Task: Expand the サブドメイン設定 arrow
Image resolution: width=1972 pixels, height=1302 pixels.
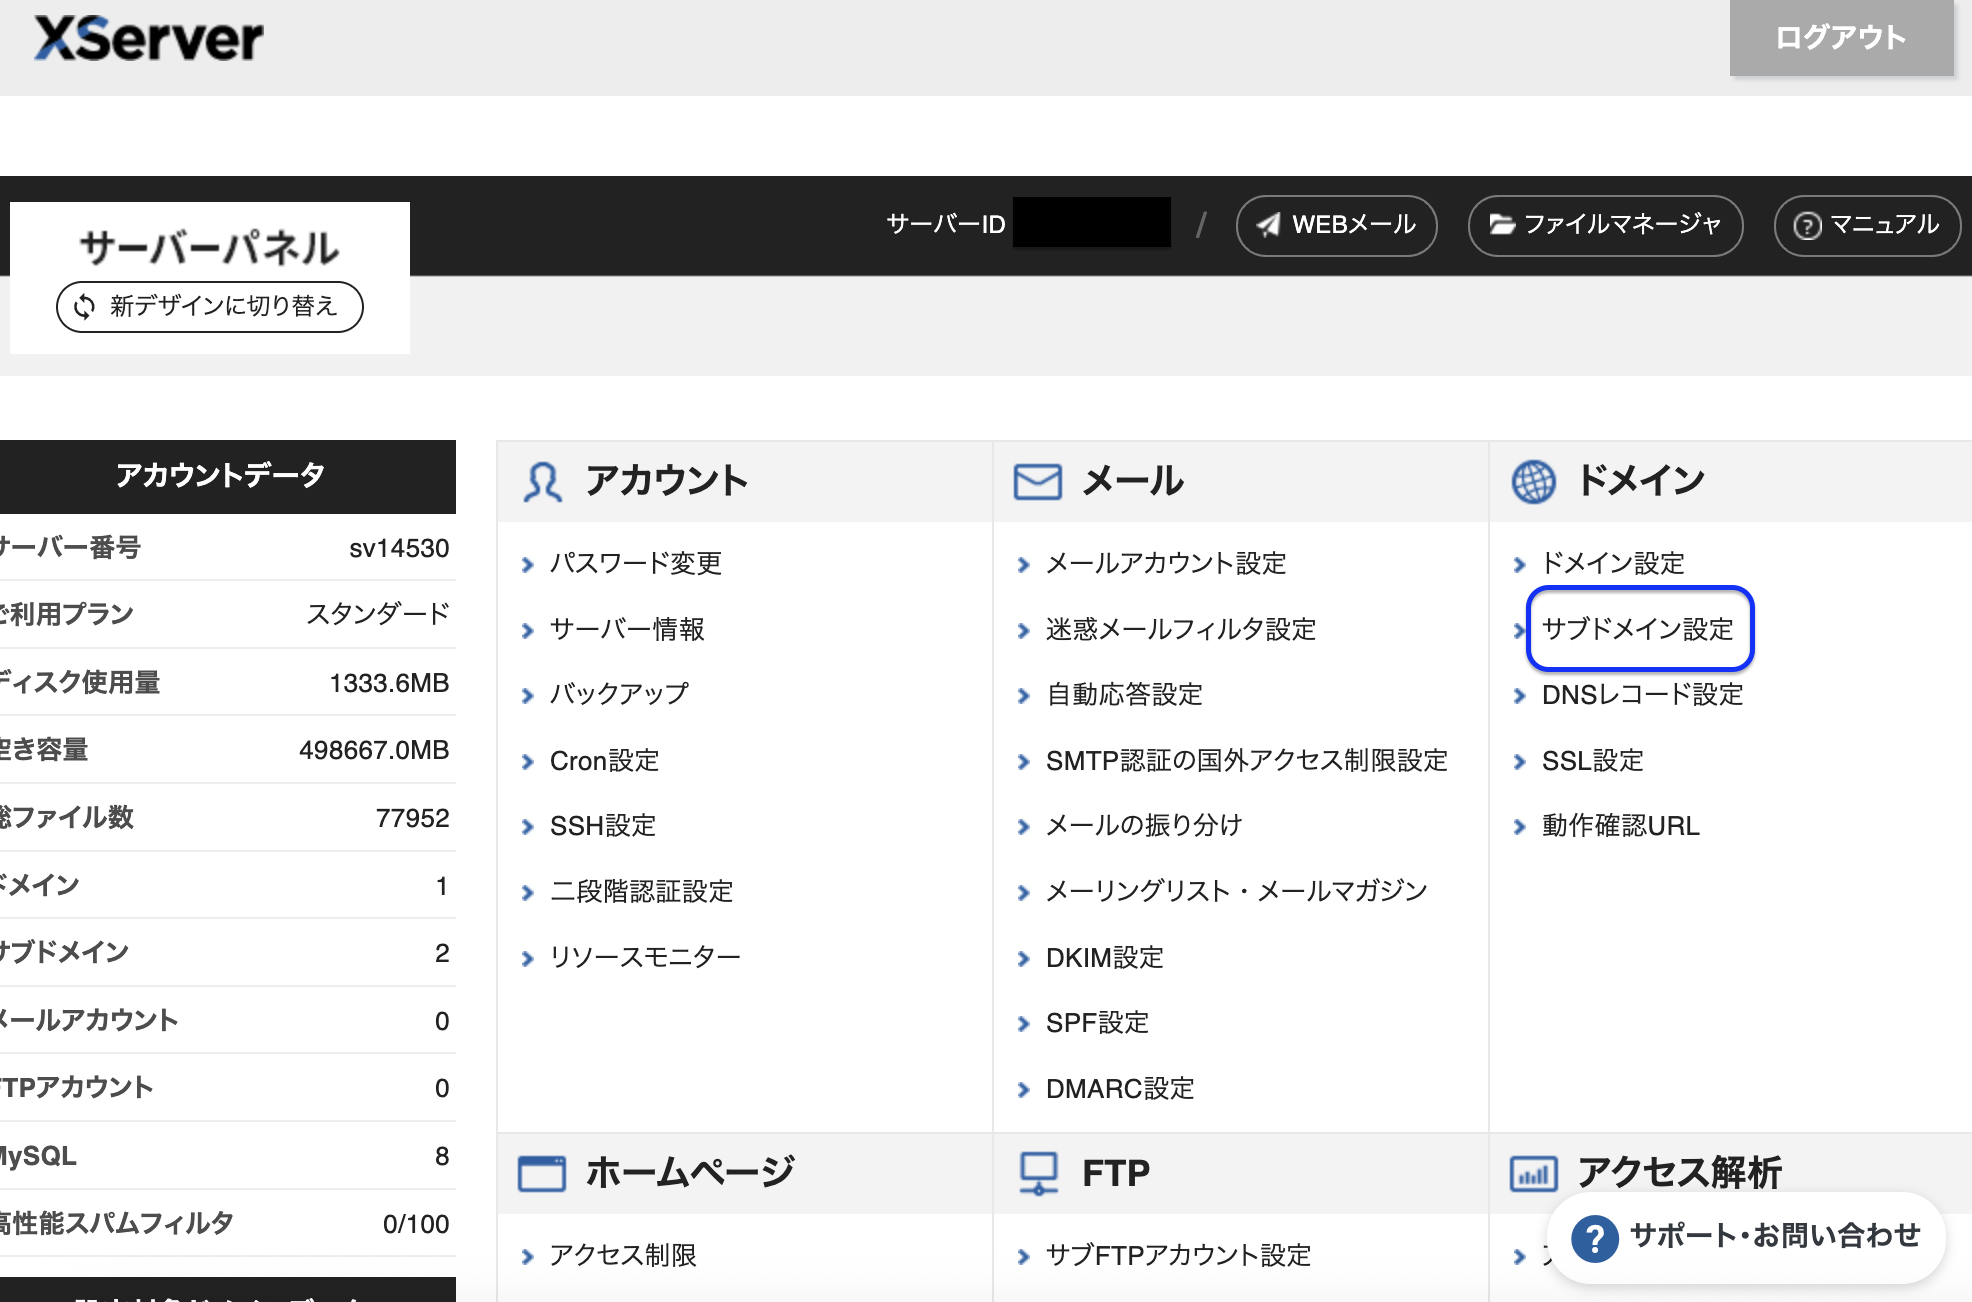Action: pyautogui.click(x=1518, y=630)
